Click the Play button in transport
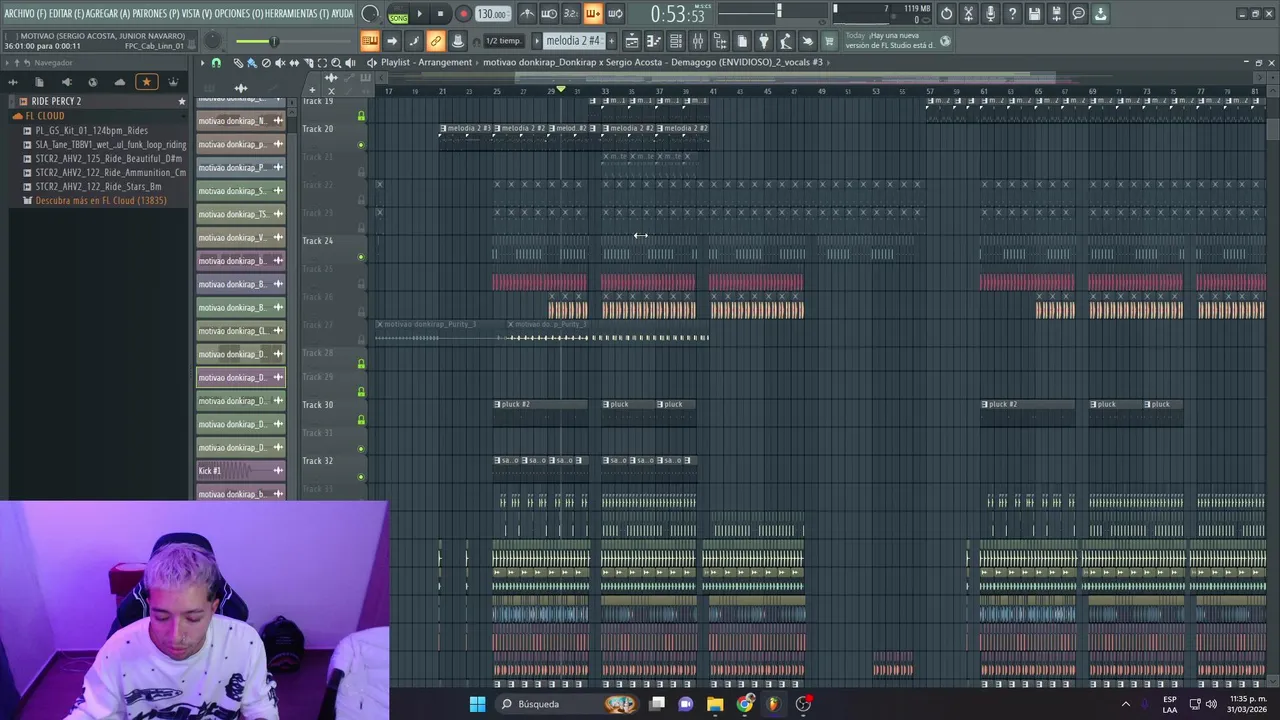Image resolution: width=1280 pixels, height=720 pixels. 419,14
